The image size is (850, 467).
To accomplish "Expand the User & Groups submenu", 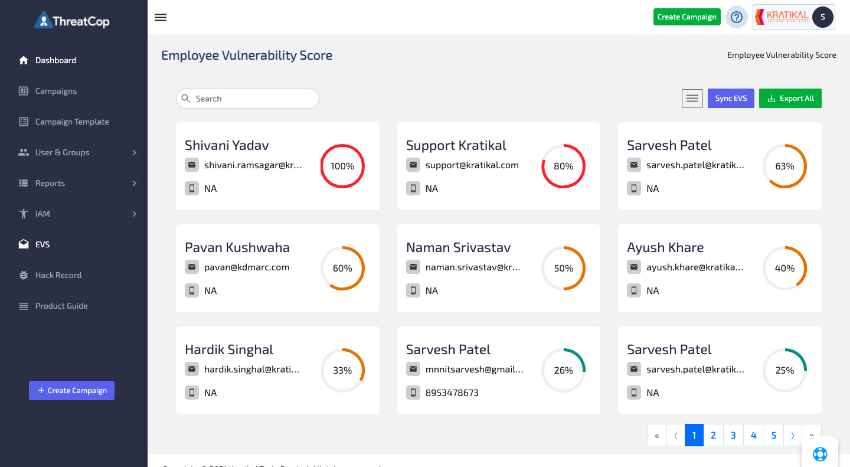I will click(134, 153).
